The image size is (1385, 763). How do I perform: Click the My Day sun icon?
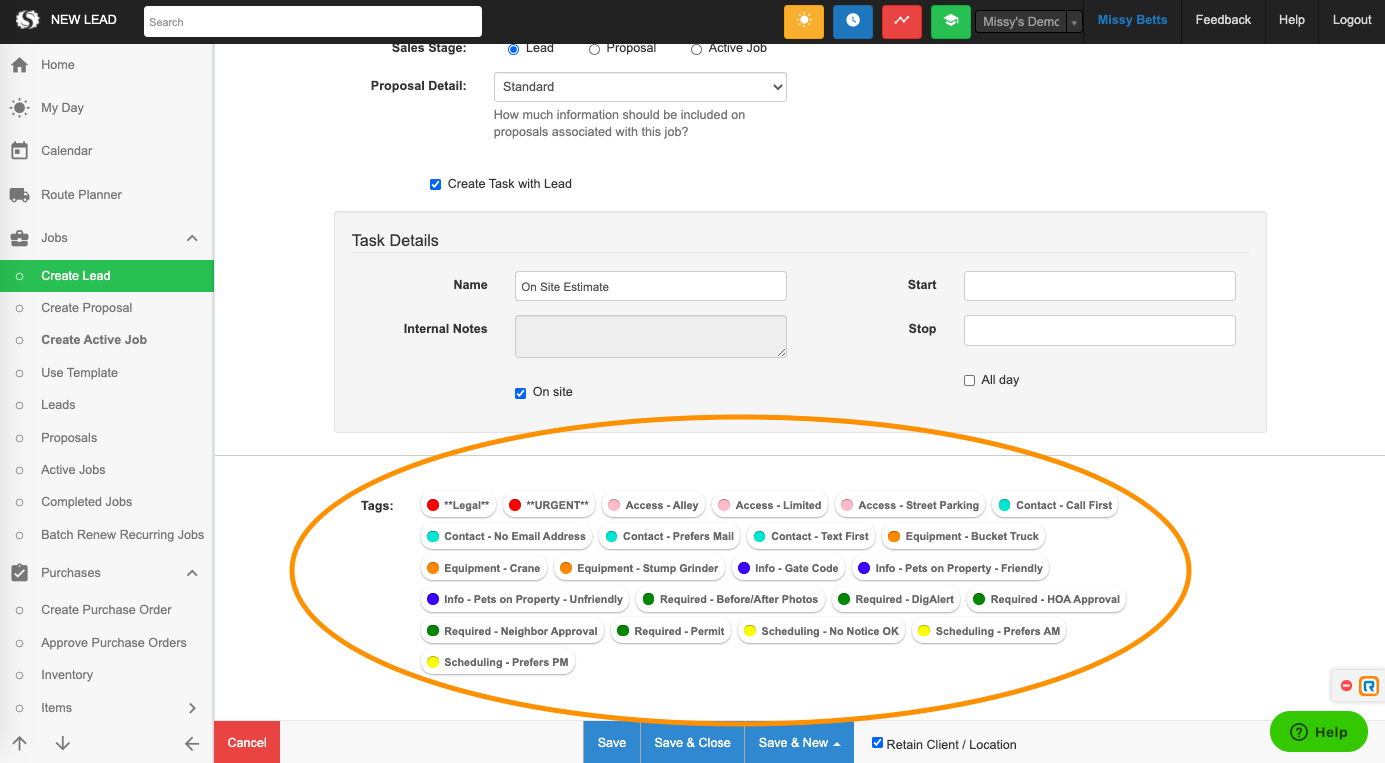(x=19, y=108)
